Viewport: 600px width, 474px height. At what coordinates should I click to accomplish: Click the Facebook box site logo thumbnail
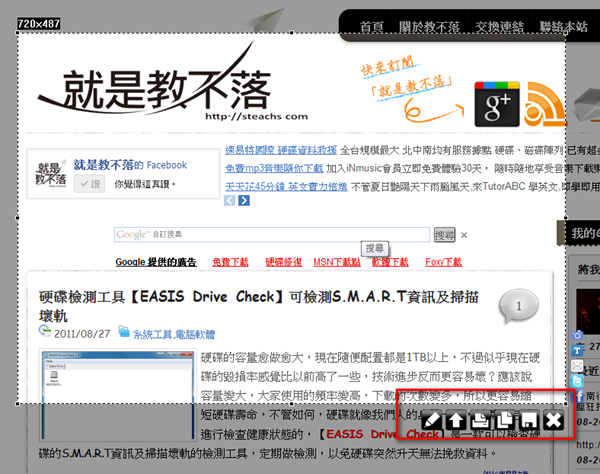click(x=51, y=174)
